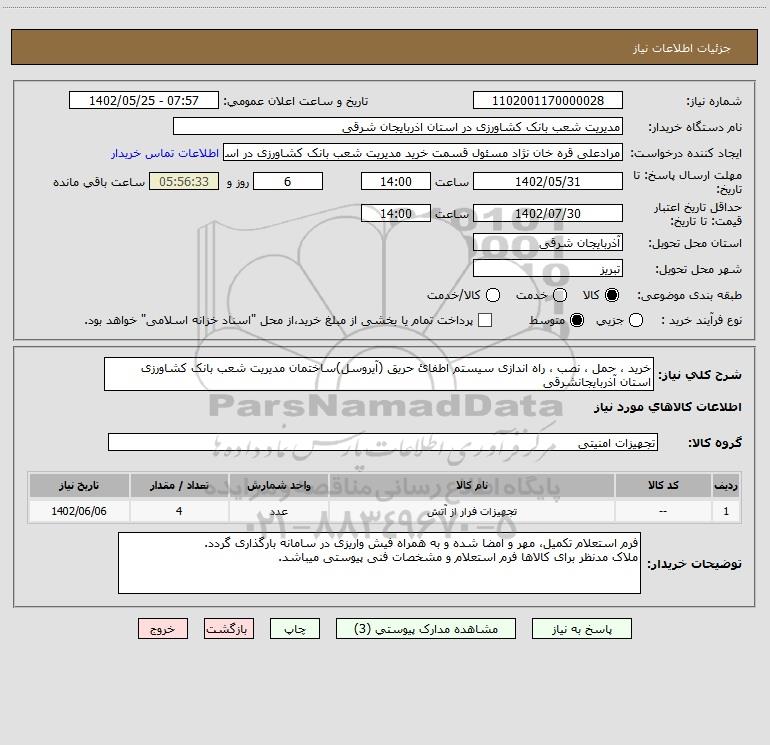This screenshot has width=770, height=745.
Task: Choose متوسط purchase process type
Action: [x=577, y=320]
